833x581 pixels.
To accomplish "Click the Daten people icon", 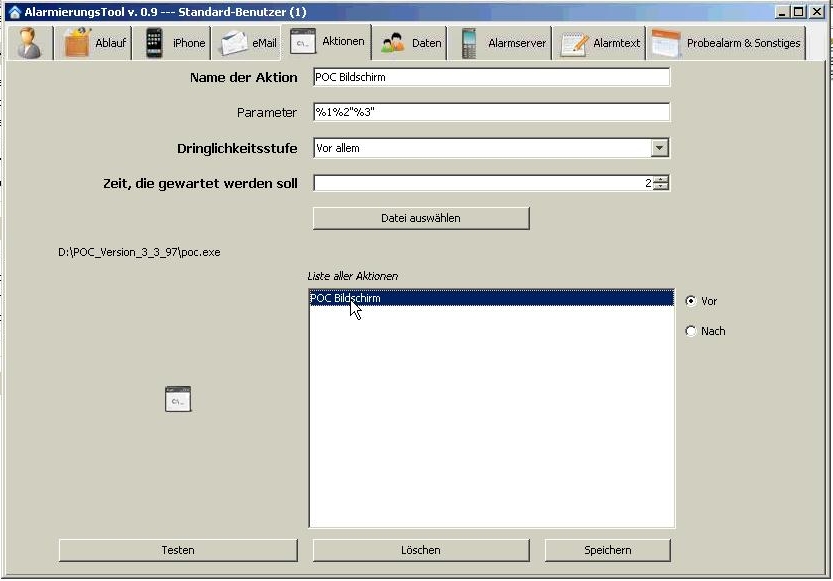I will pos(393,43).
